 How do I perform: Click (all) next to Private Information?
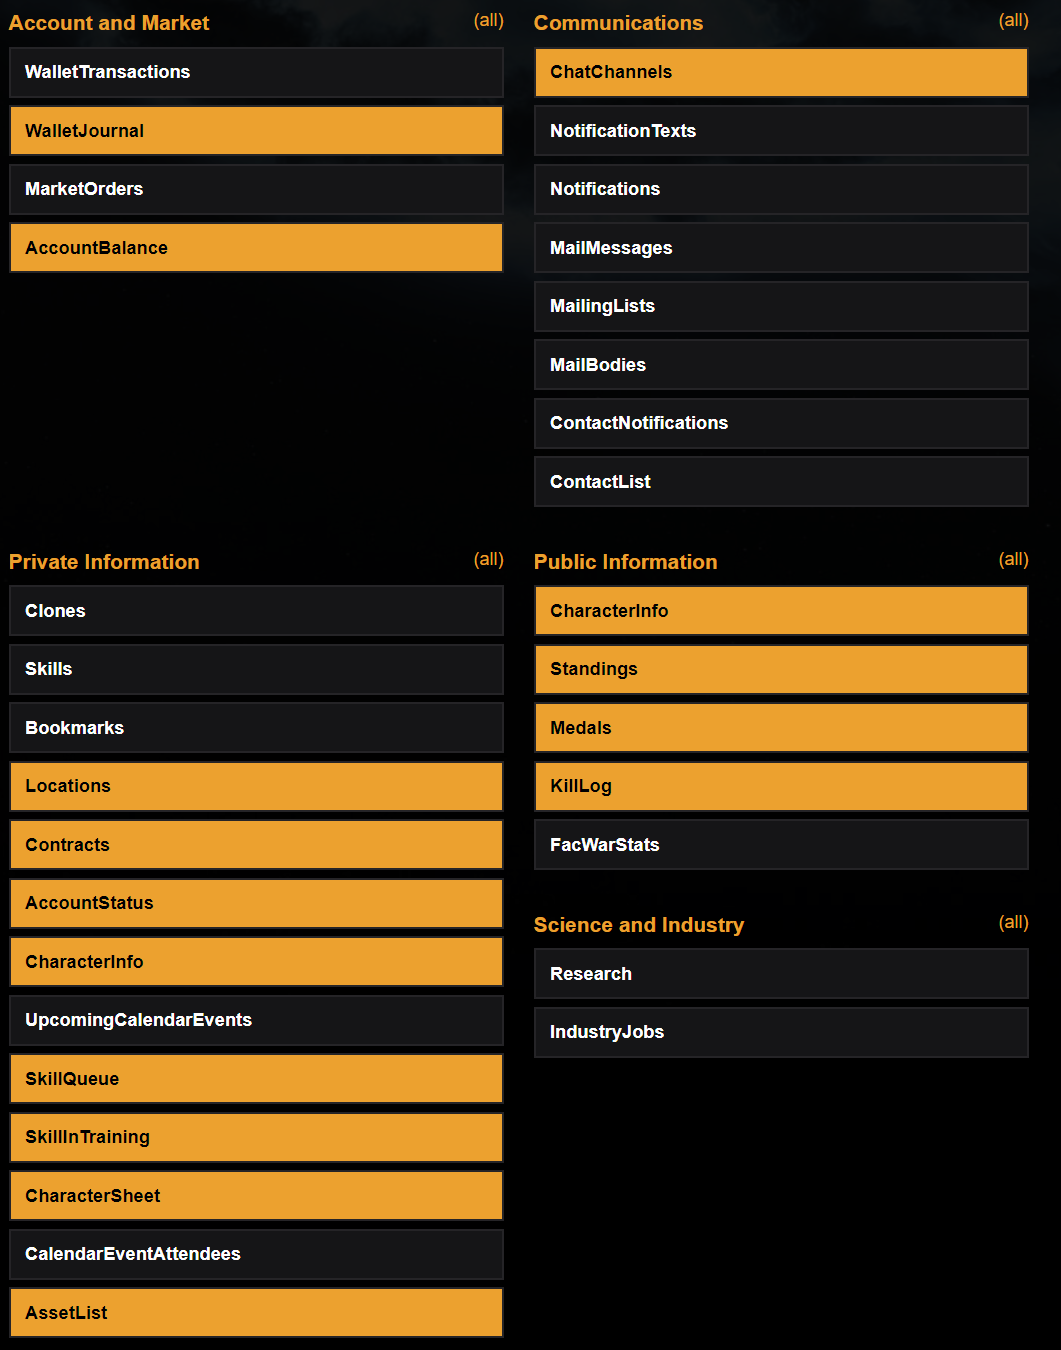click(x=488, y=560)
